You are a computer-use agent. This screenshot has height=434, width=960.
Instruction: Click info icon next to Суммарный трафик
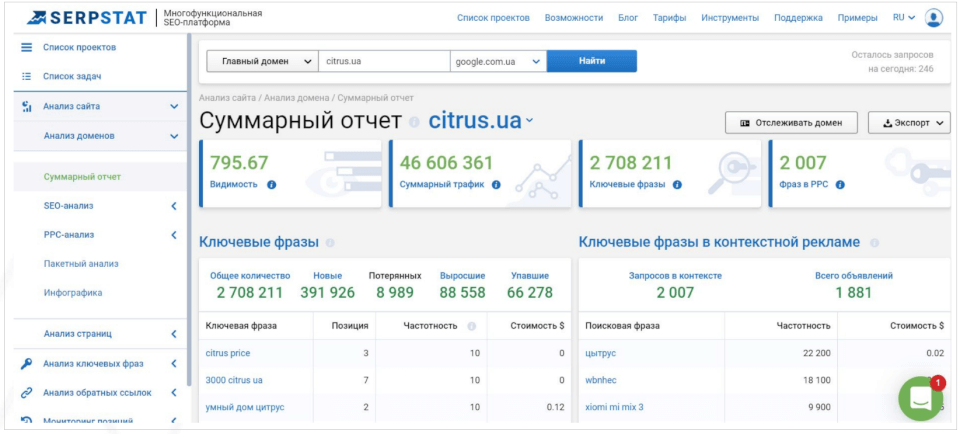tap(496, 184)
